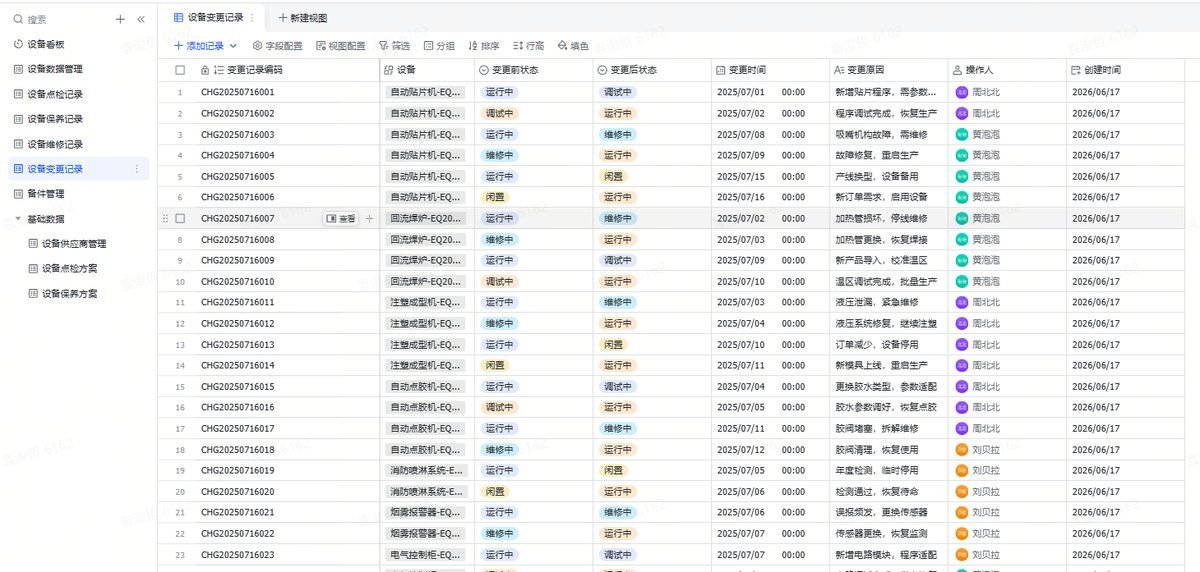Open 设备保养方案 under 基础数据

(x=70, y=294)
